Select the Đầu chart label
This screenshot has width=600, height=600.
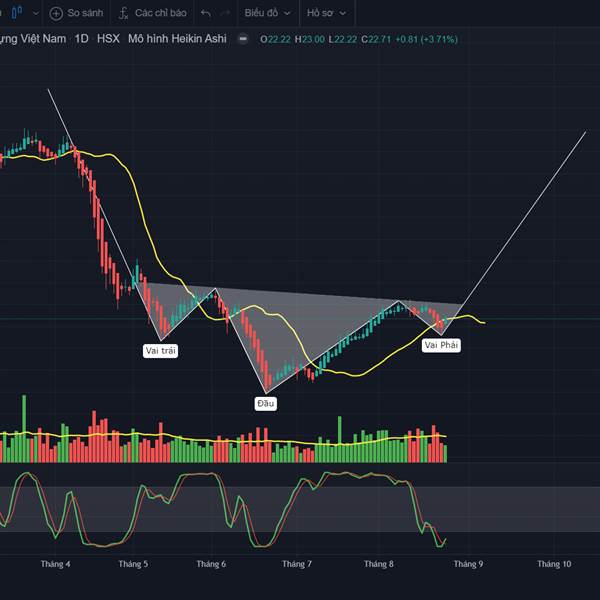(266, 403)
